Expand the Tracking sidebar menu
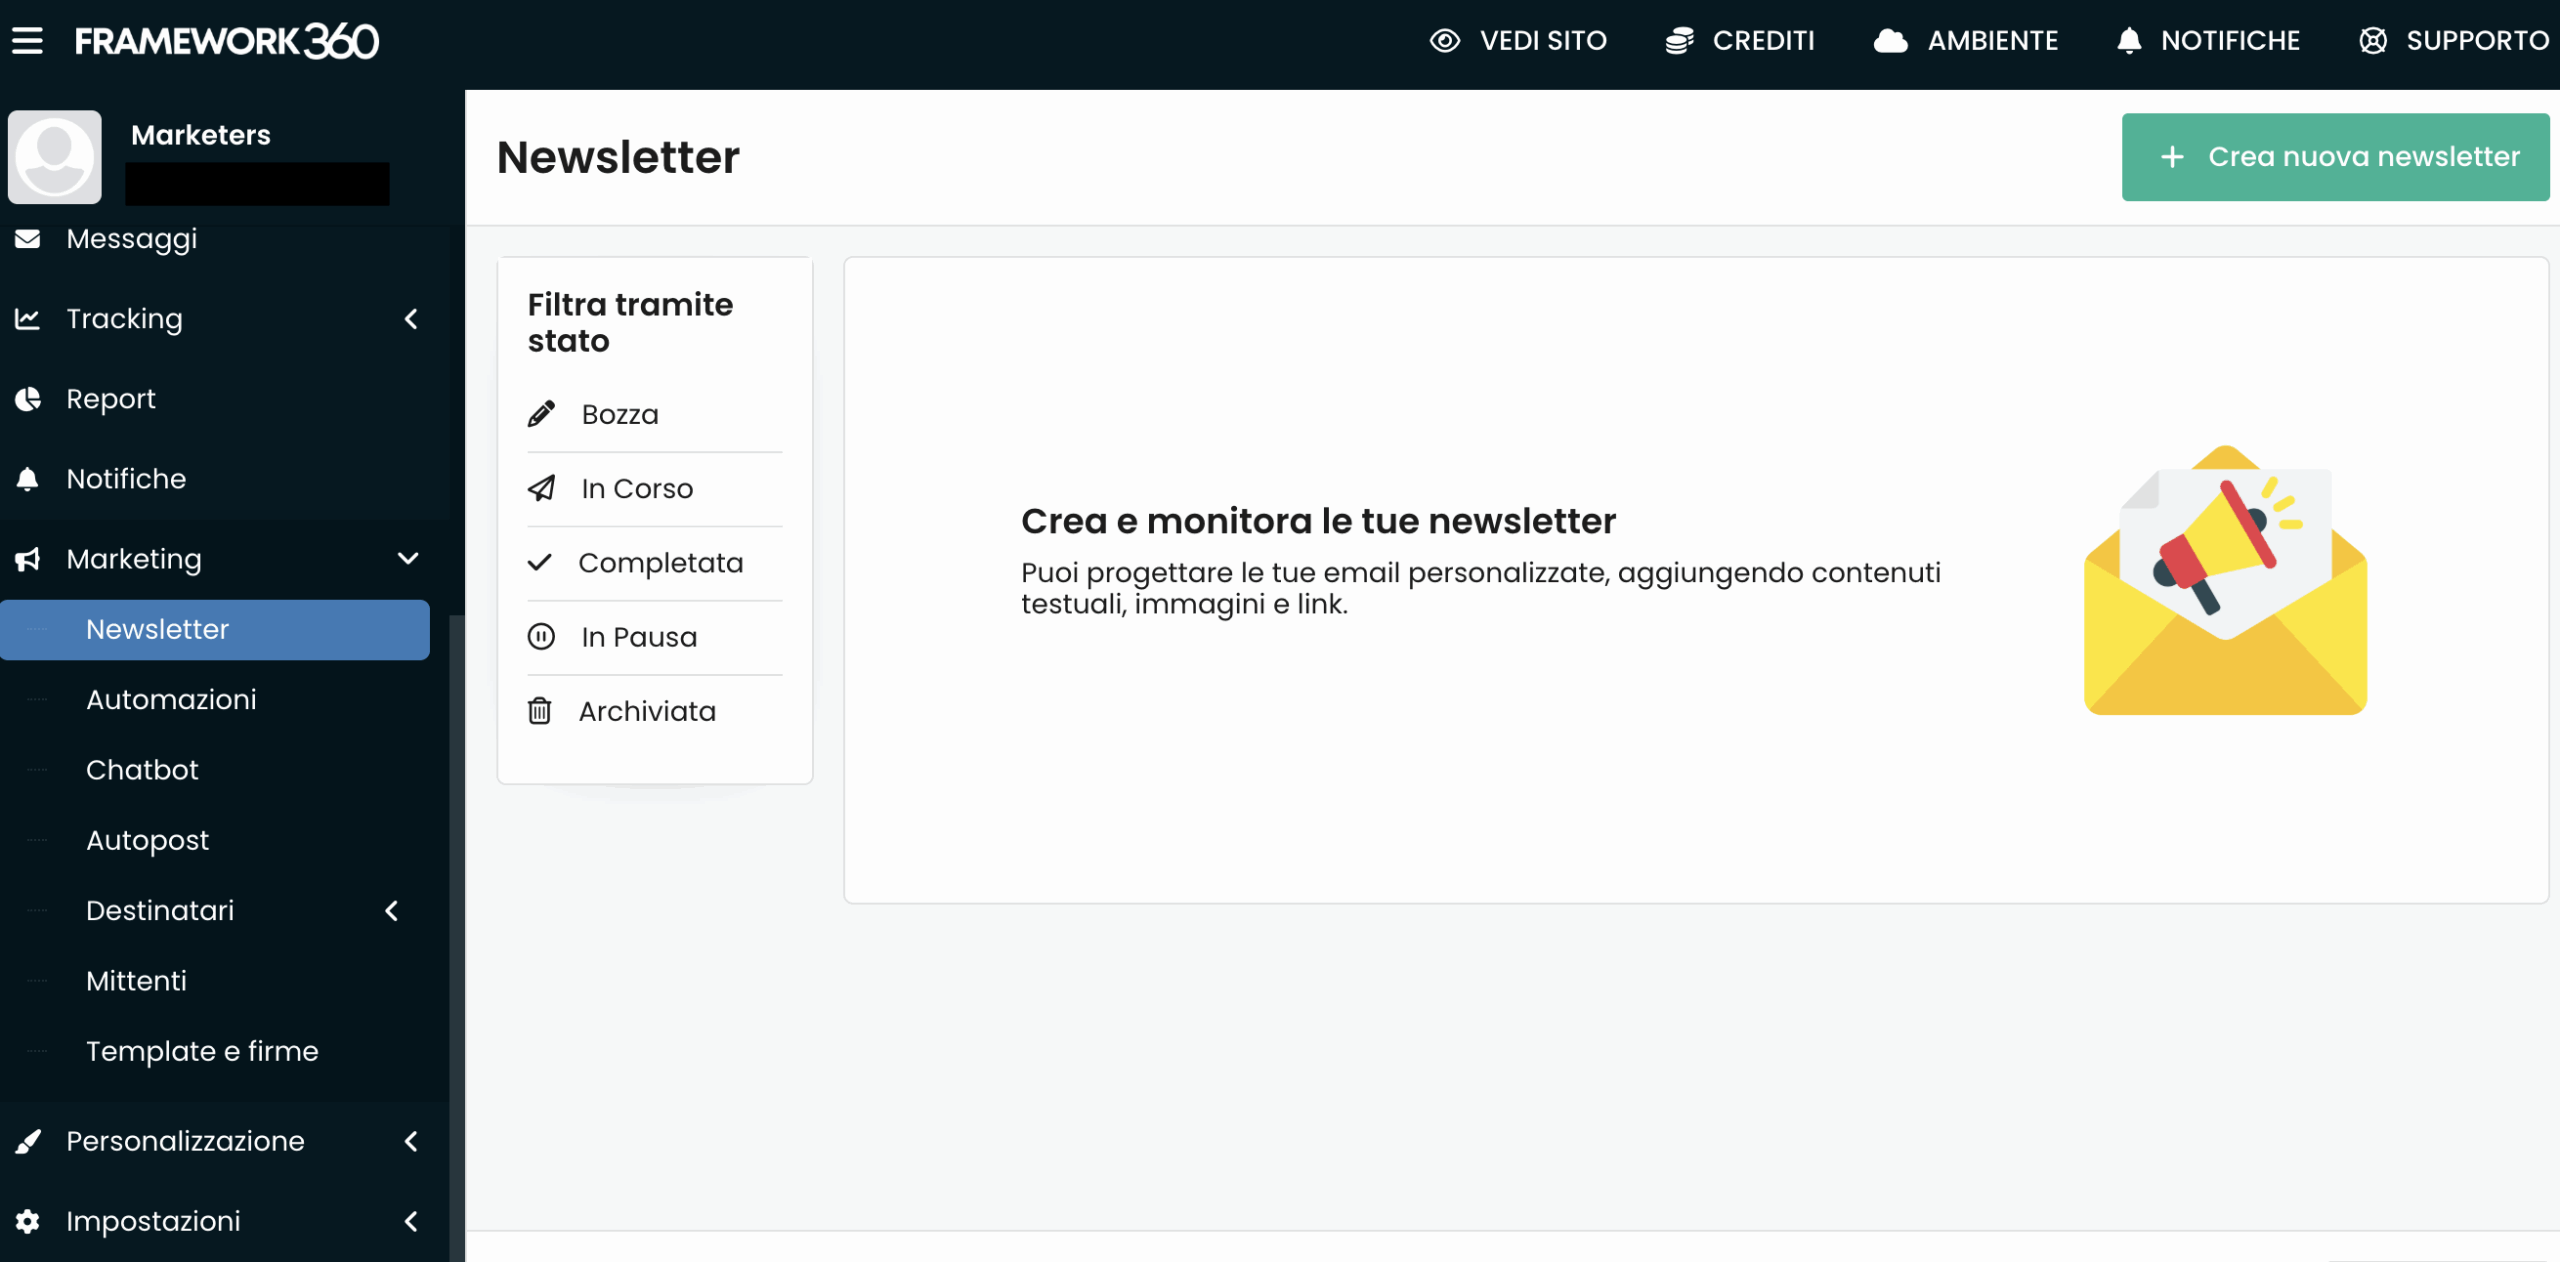This screenshot has width=2560, height=1262. (x=410, y=319)
